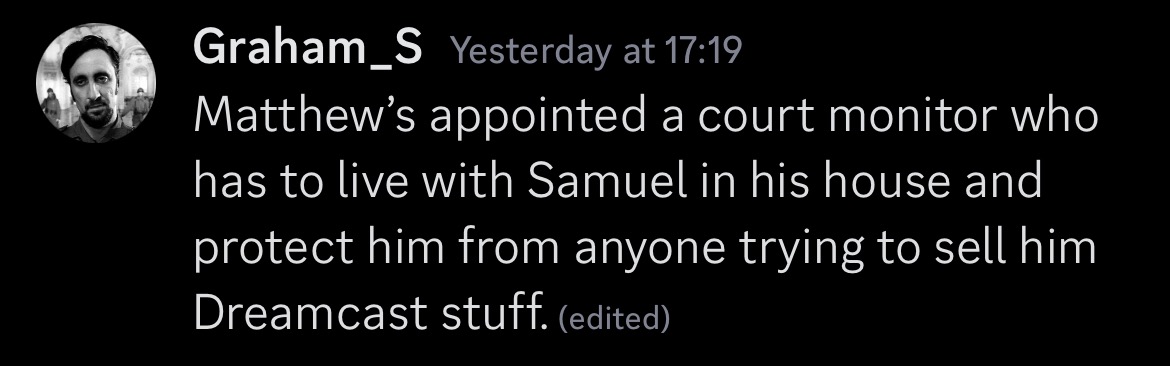Open Graham_S's profile avatar picture
The height and width of the screenshot is (366, 1170).
pyautogui.click(x=96, y=83)
